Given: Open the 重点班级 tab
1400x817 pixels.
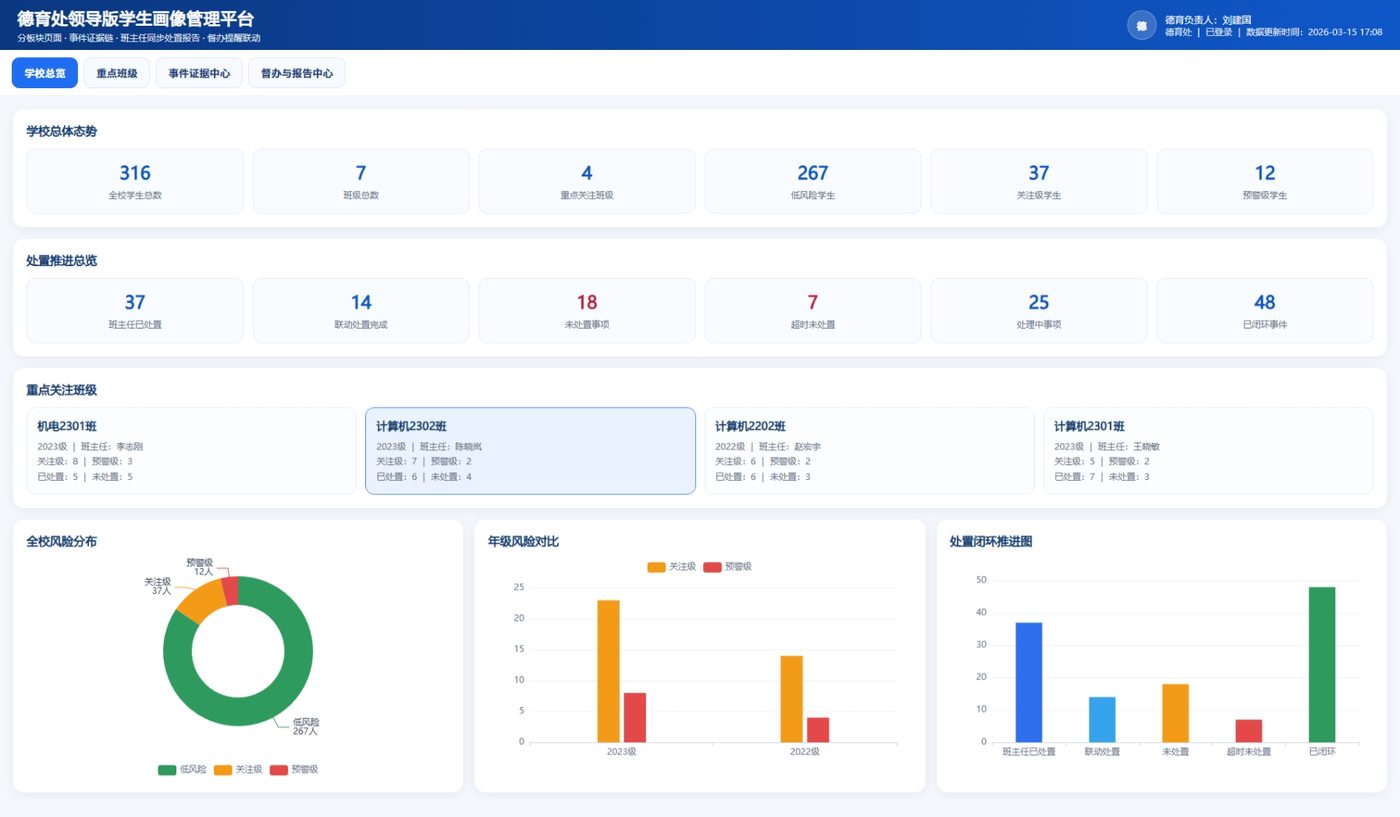Looking at the screenshot, I should click(x=117, y=73).
